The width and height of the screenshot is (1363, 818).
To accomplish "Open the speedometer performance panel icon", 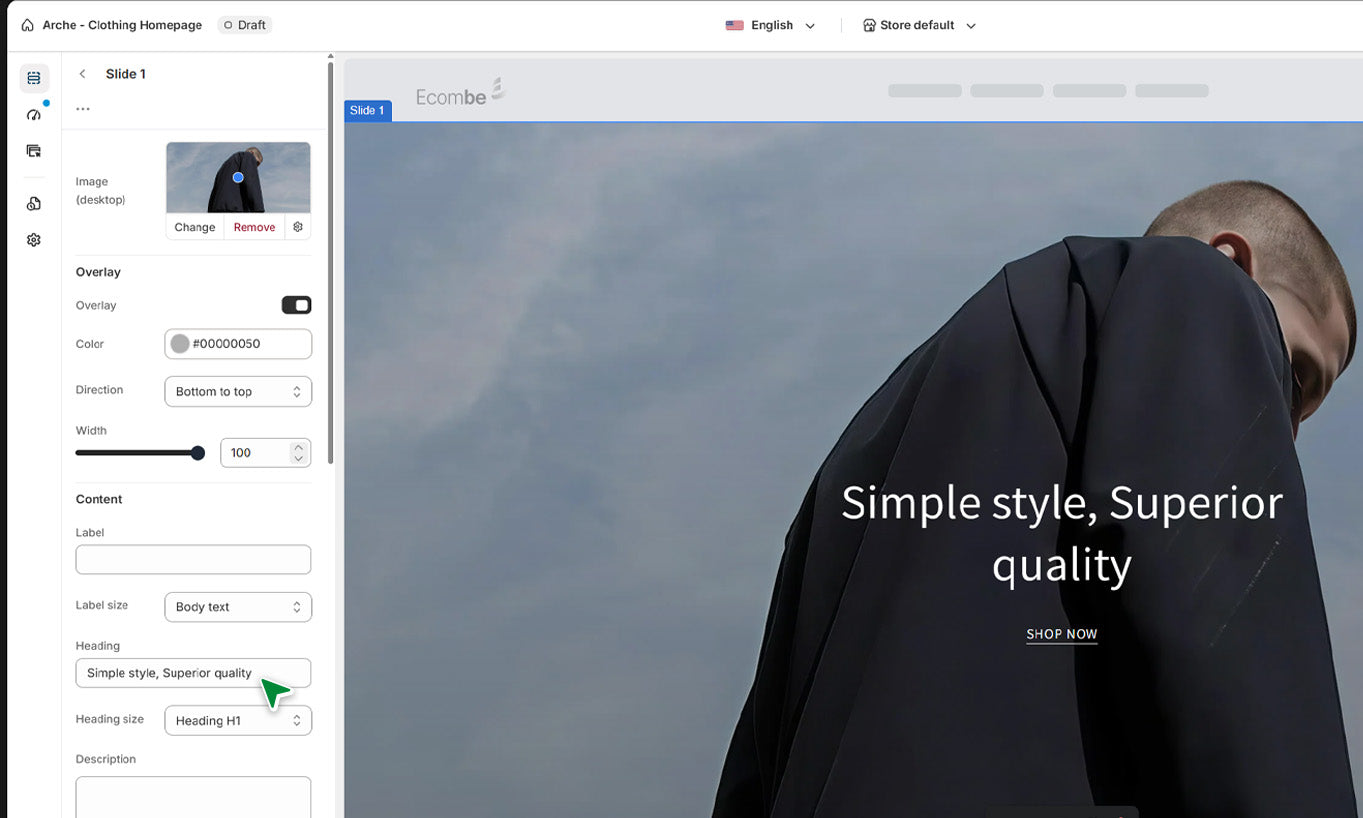I will click(x=34, y=115).
